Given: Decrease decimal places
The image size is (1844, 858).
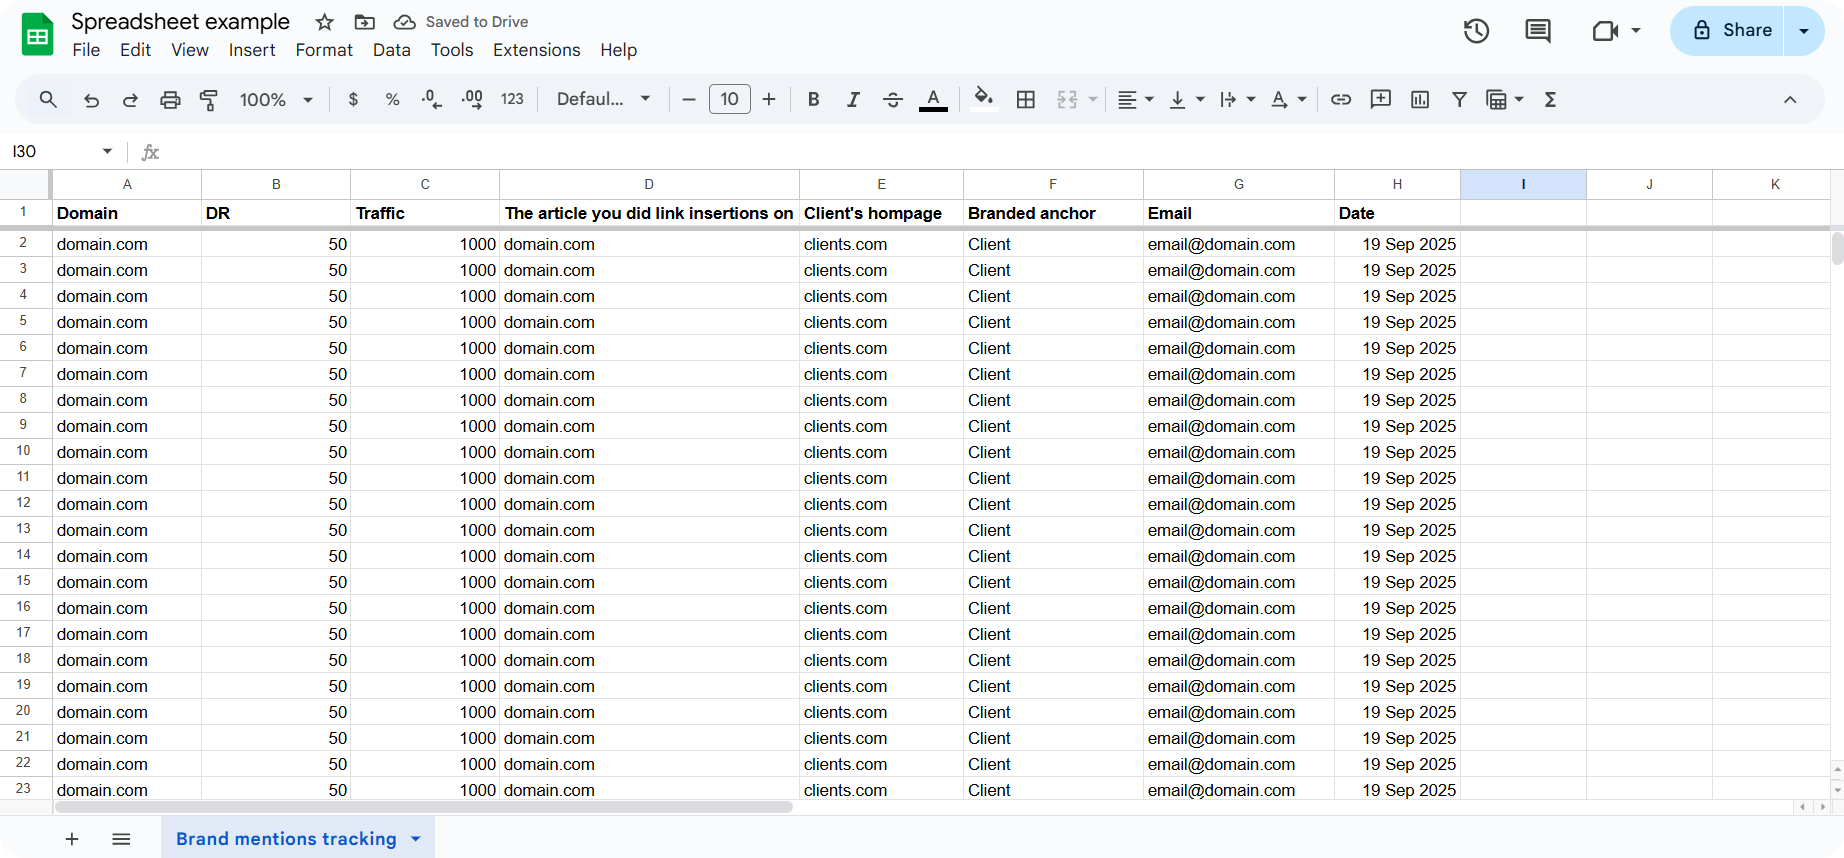Looking at the screenshot, I should click(432, 99).
